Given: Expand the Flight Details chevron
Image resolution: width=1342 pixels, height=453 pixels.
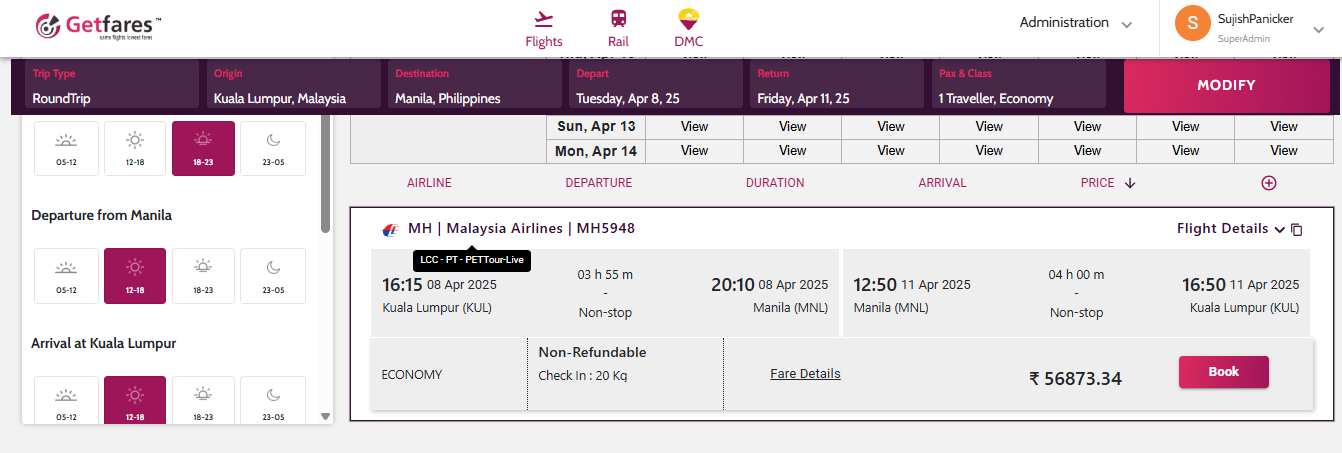Looking at the screenshot, I should point(1279,229).
